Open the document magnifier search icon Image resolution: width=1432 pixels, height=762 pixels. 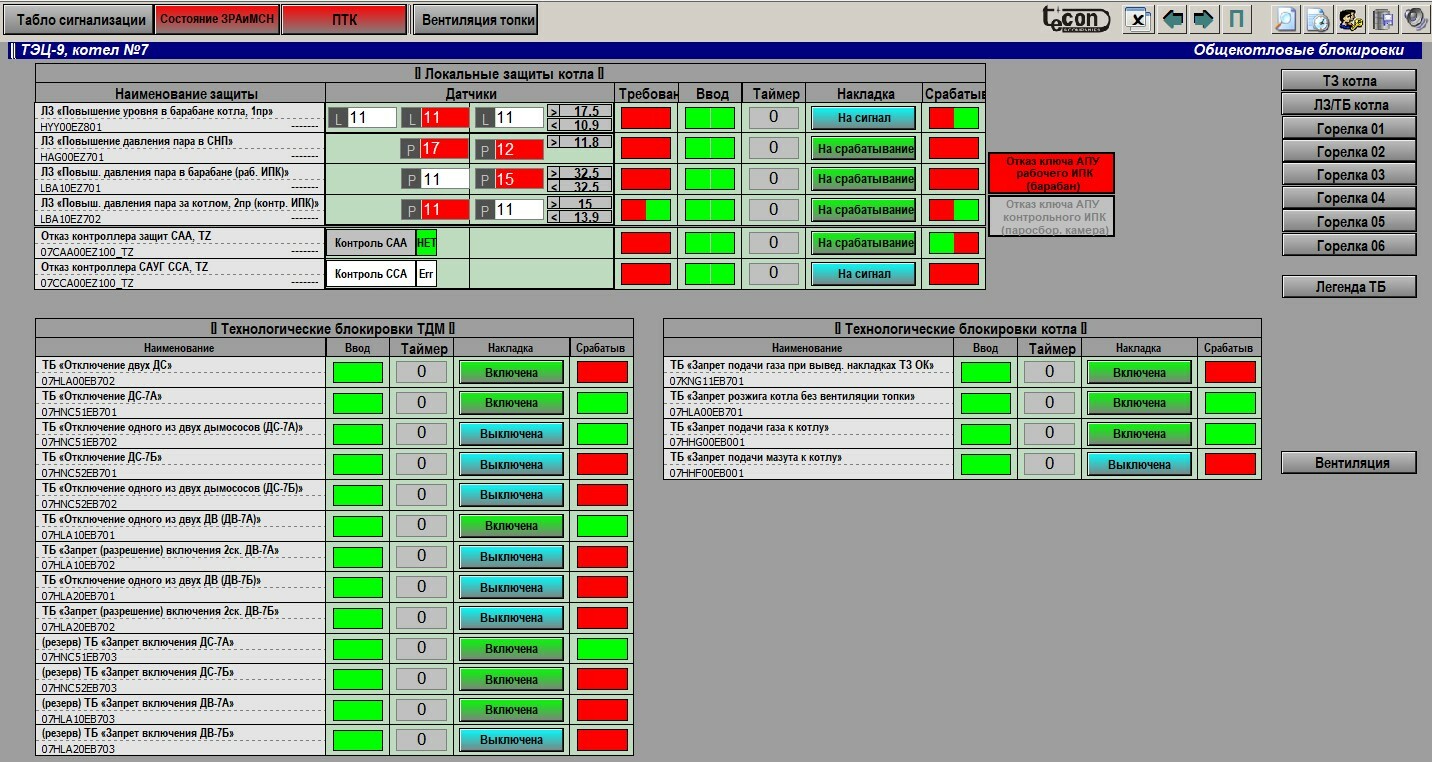click(1285, 19)
